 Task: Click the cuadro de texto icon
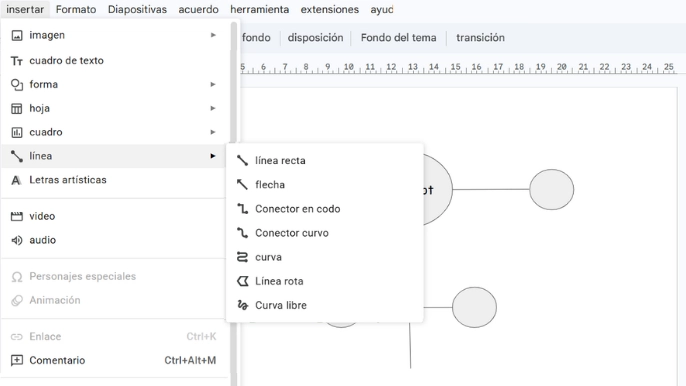[x=17, y=61]
